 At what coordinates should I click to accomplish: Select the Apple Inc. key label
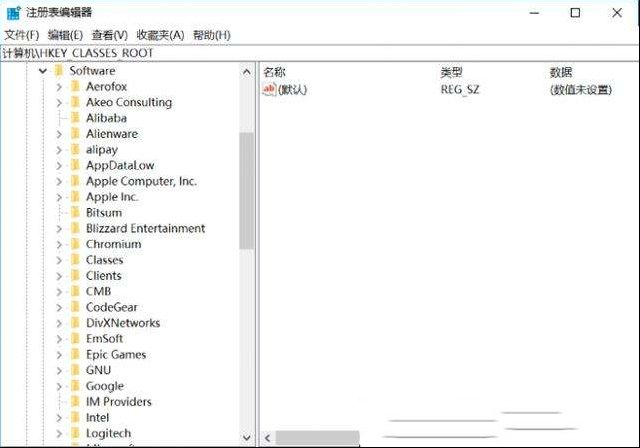[112, 197]
